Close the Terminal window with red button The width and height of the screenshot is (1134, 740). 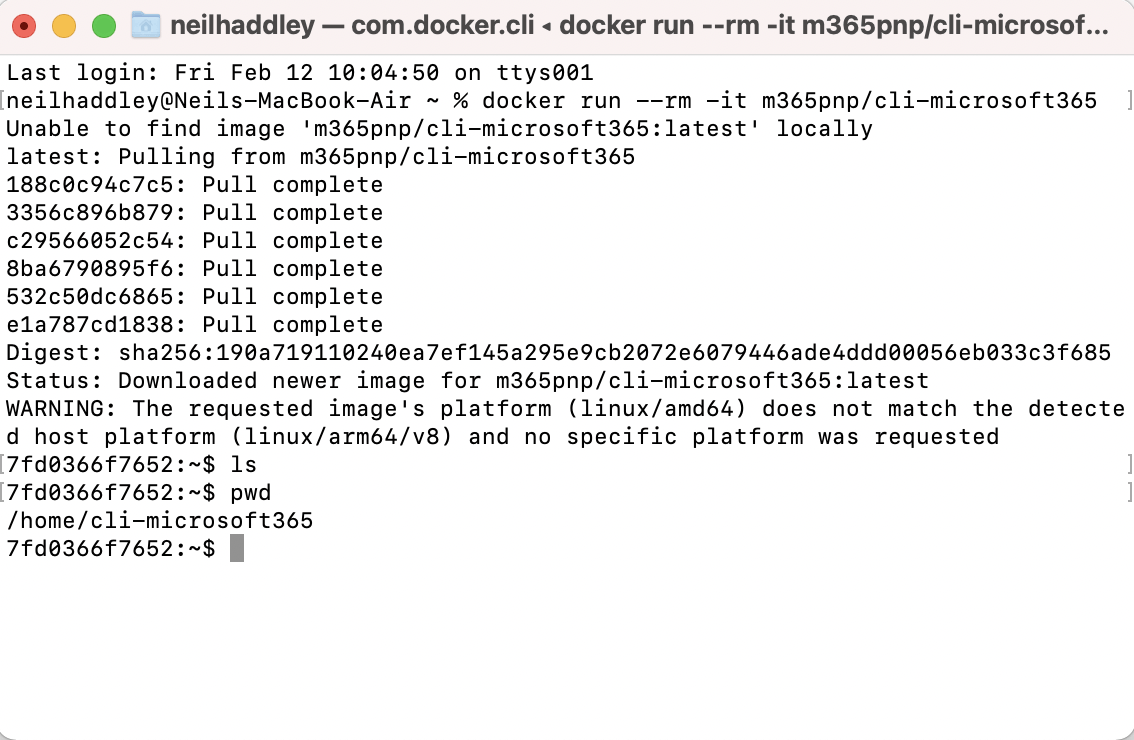point(25,26)
